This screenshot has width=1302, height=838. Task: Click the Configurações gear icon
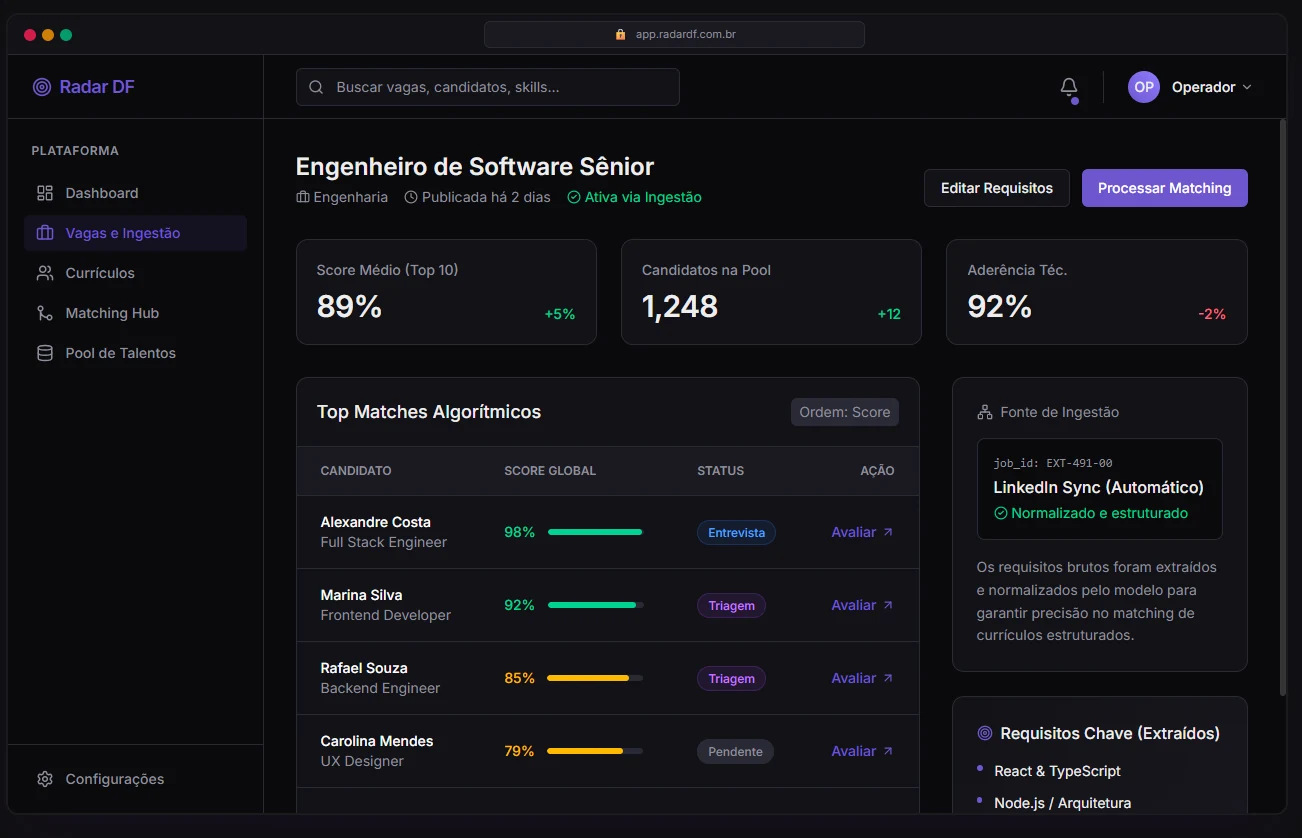coord(45,779)
